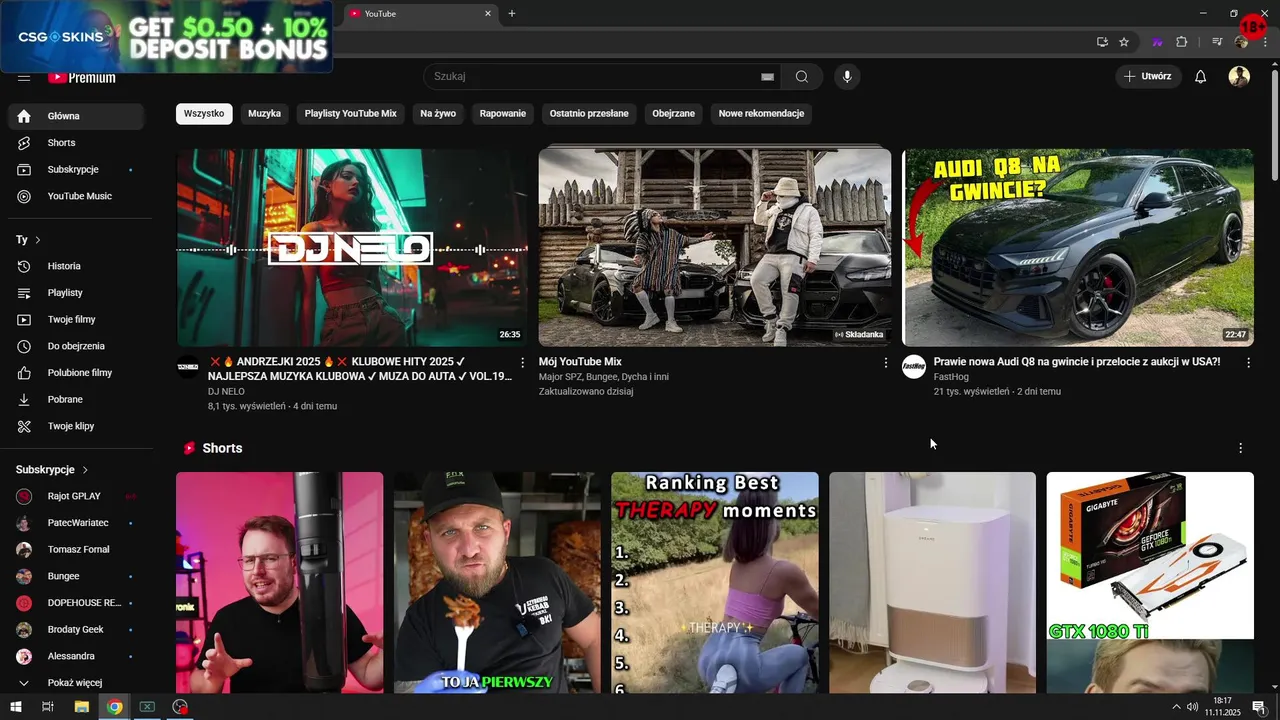Open the Audi Q8 na gwincie thumbnail

[x=1078, y=248]
